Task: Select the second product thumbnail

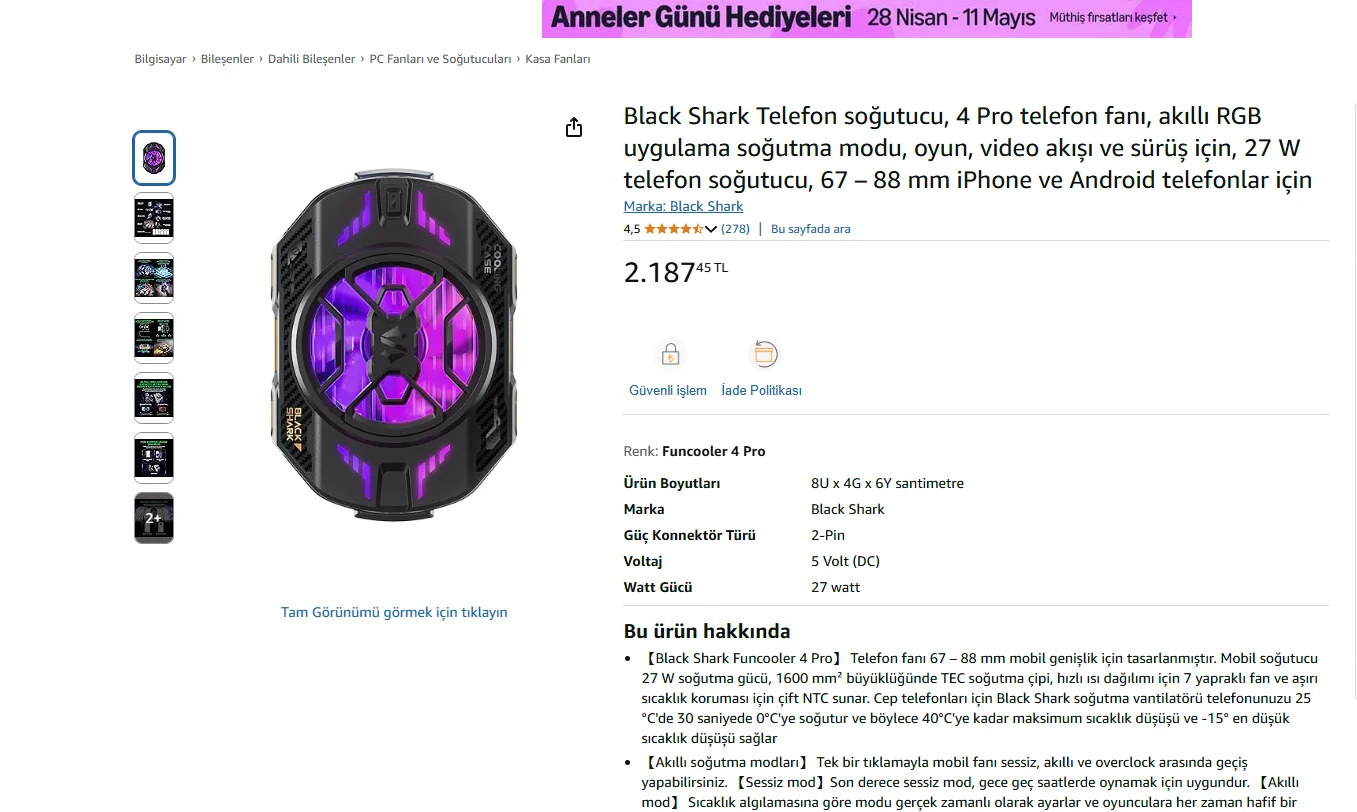Action: pos(154,218)
